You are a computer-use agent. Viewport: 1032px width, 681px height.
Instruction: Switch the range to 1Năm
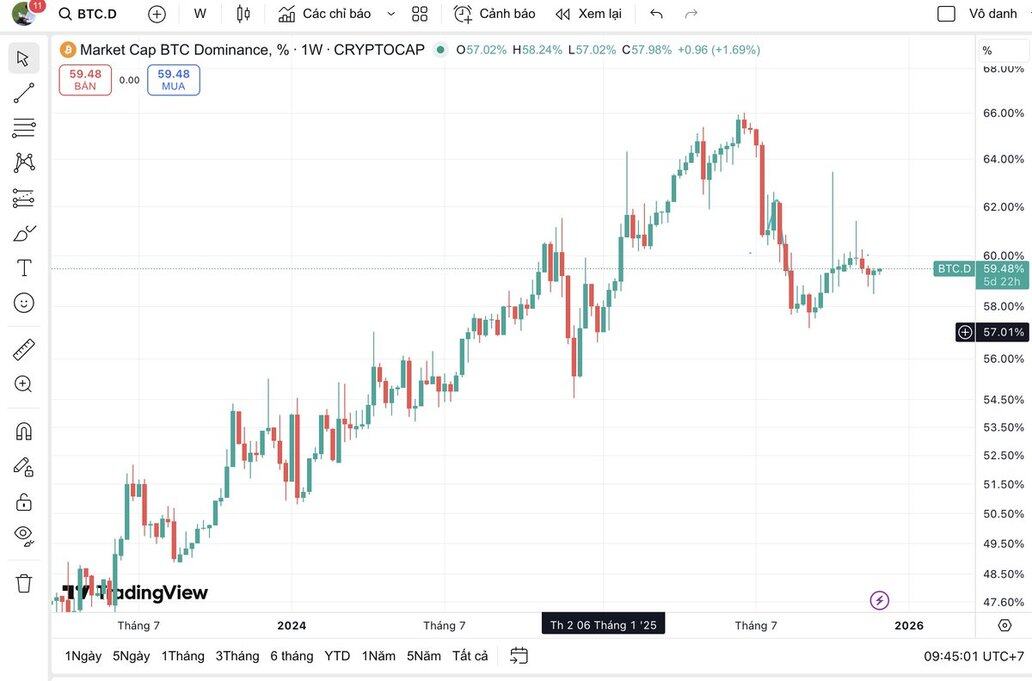point(379,656)
